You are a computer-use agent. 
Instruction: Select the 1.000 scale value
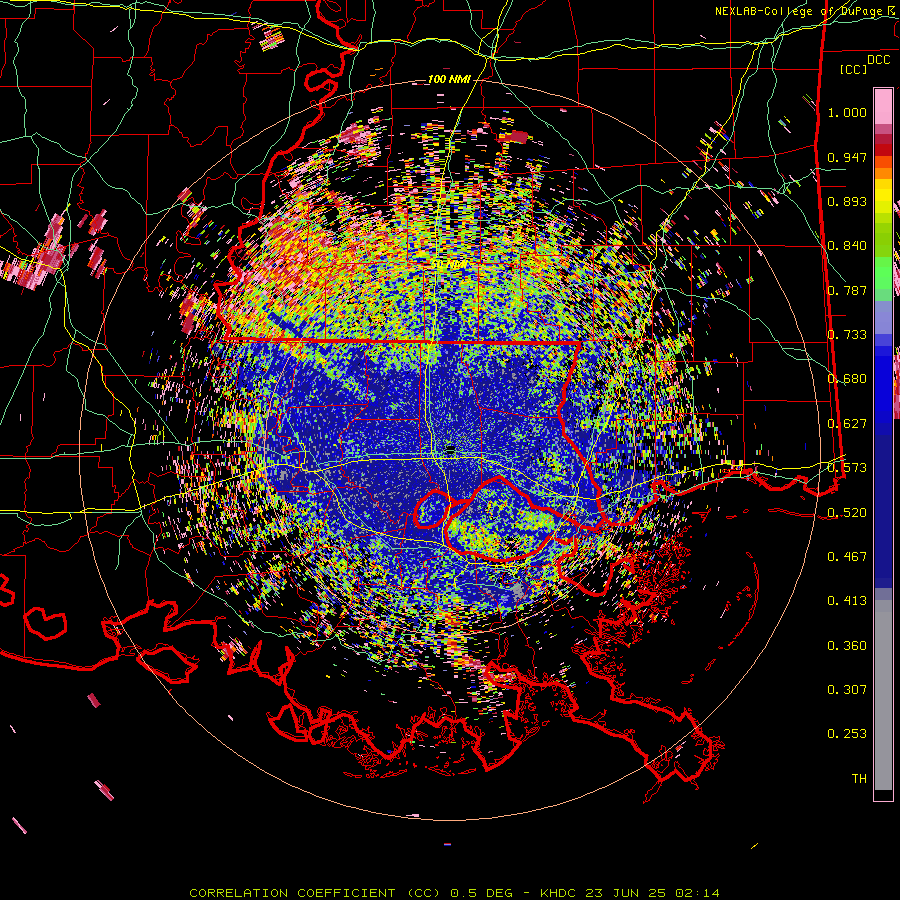pyautogui.click(x=847, y=112)
